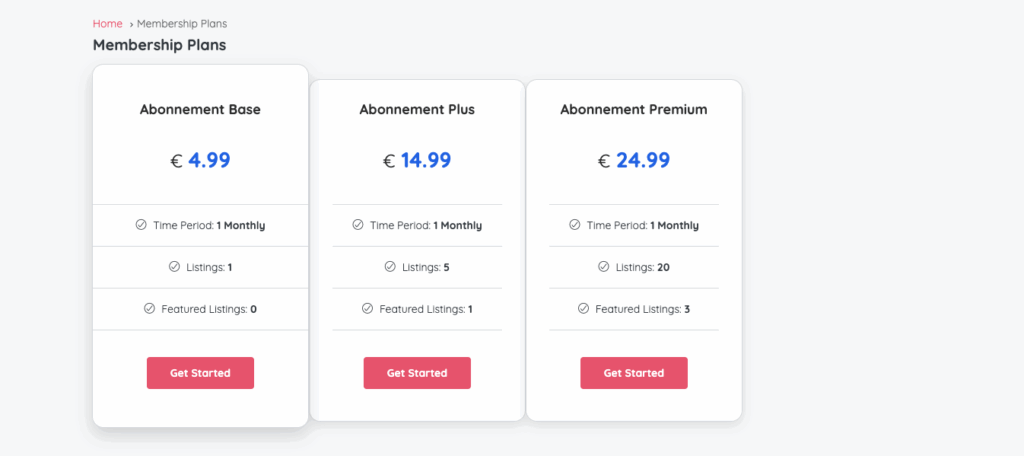Click the checkmark icon beside Base Listings: 1
This screenshot has width=1024, height=456.
[174, 267]
